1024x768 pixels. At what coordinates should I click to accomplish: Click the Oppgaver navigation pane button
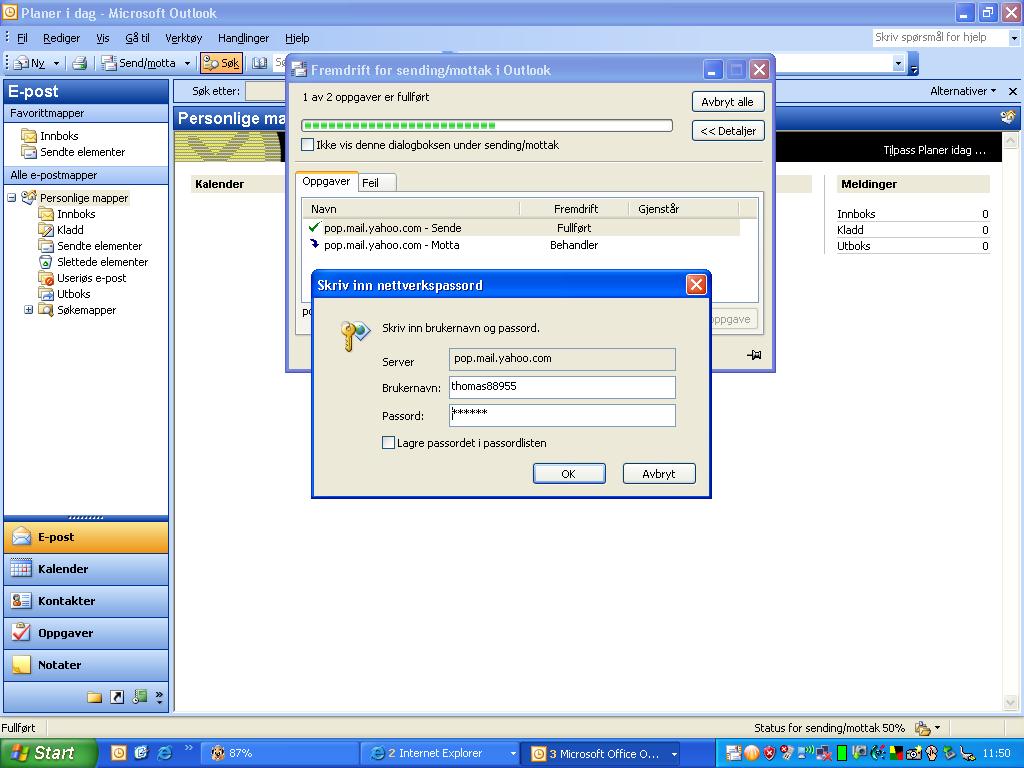[x=86, y=633]
